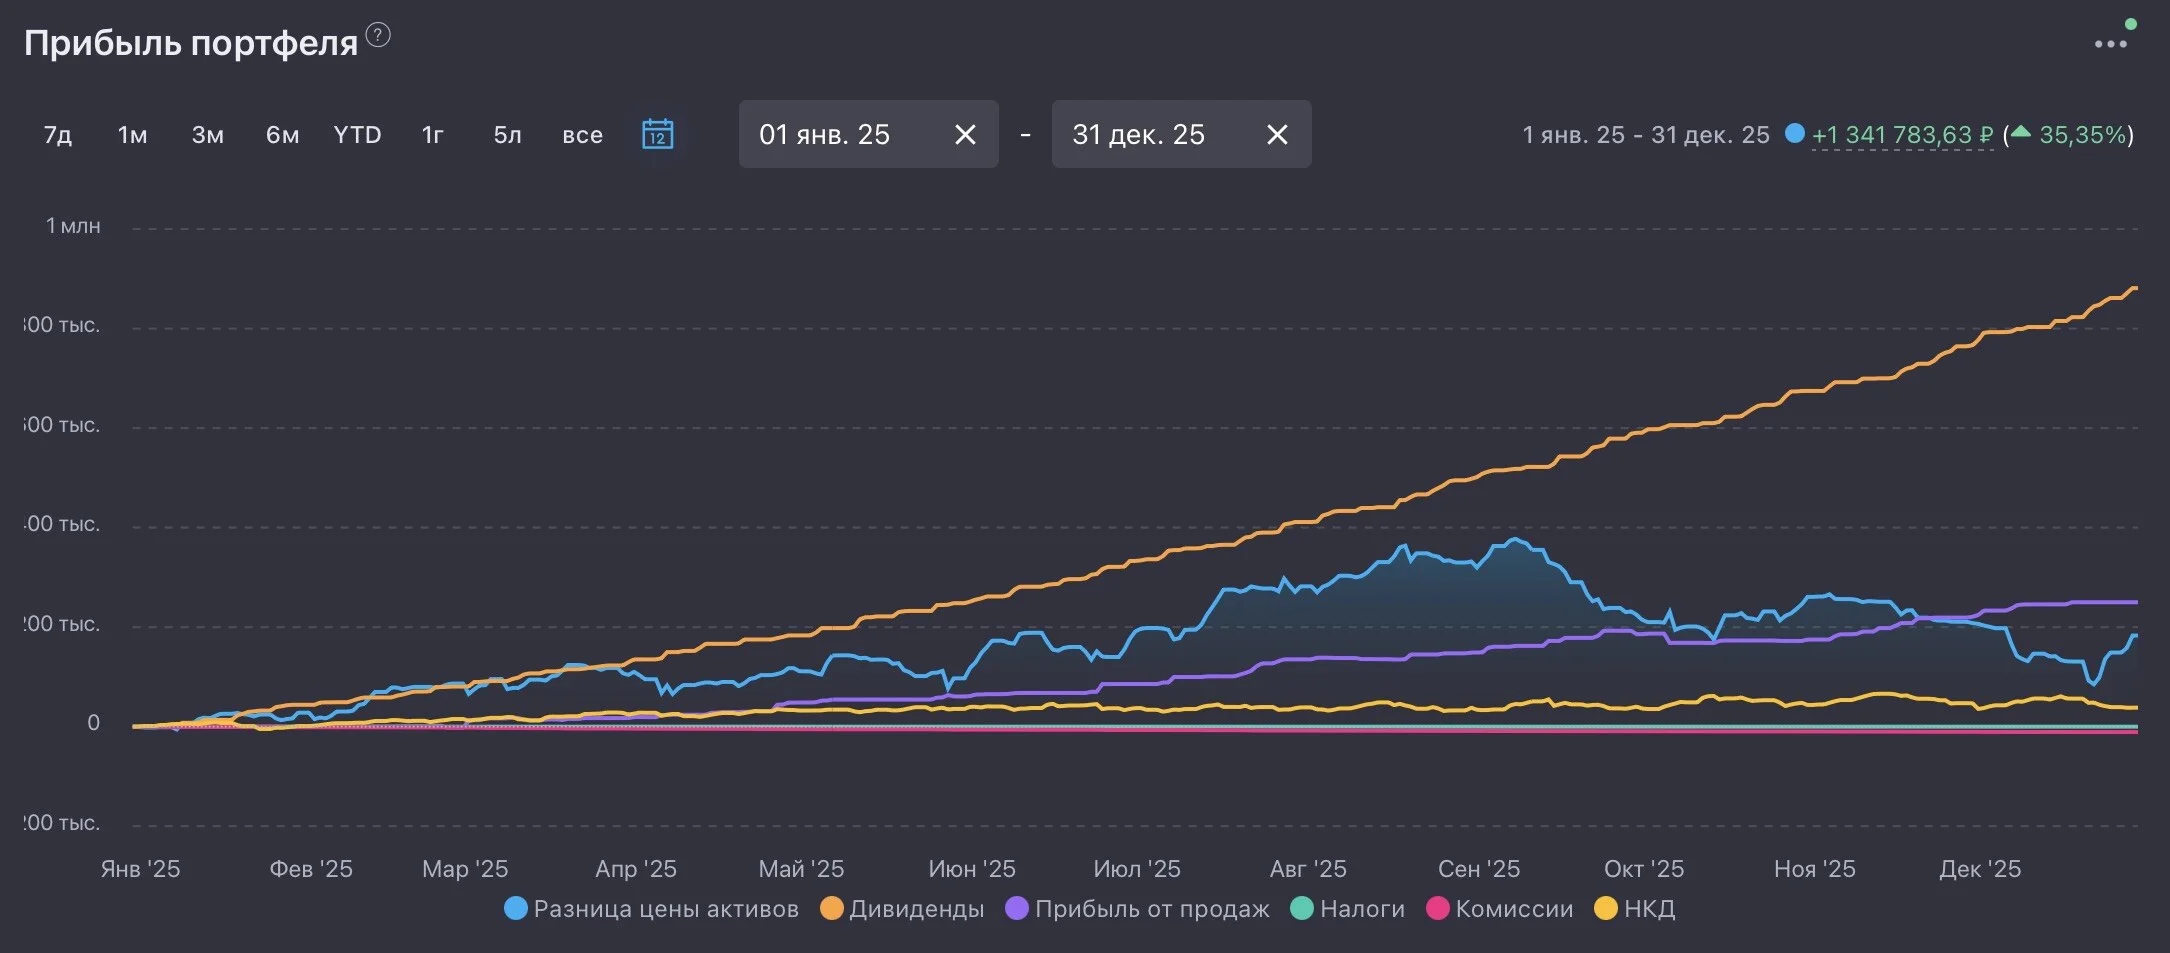Screen dimensions: 2170x953
Task: Click the Окт '25 axis label
Action: coord(1644,869)
